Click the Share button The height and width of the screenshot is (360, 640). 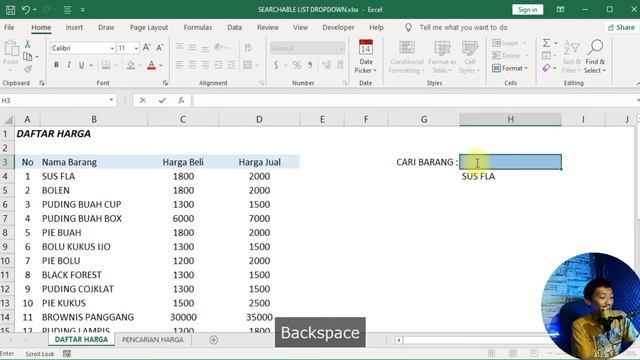point(621,27)
